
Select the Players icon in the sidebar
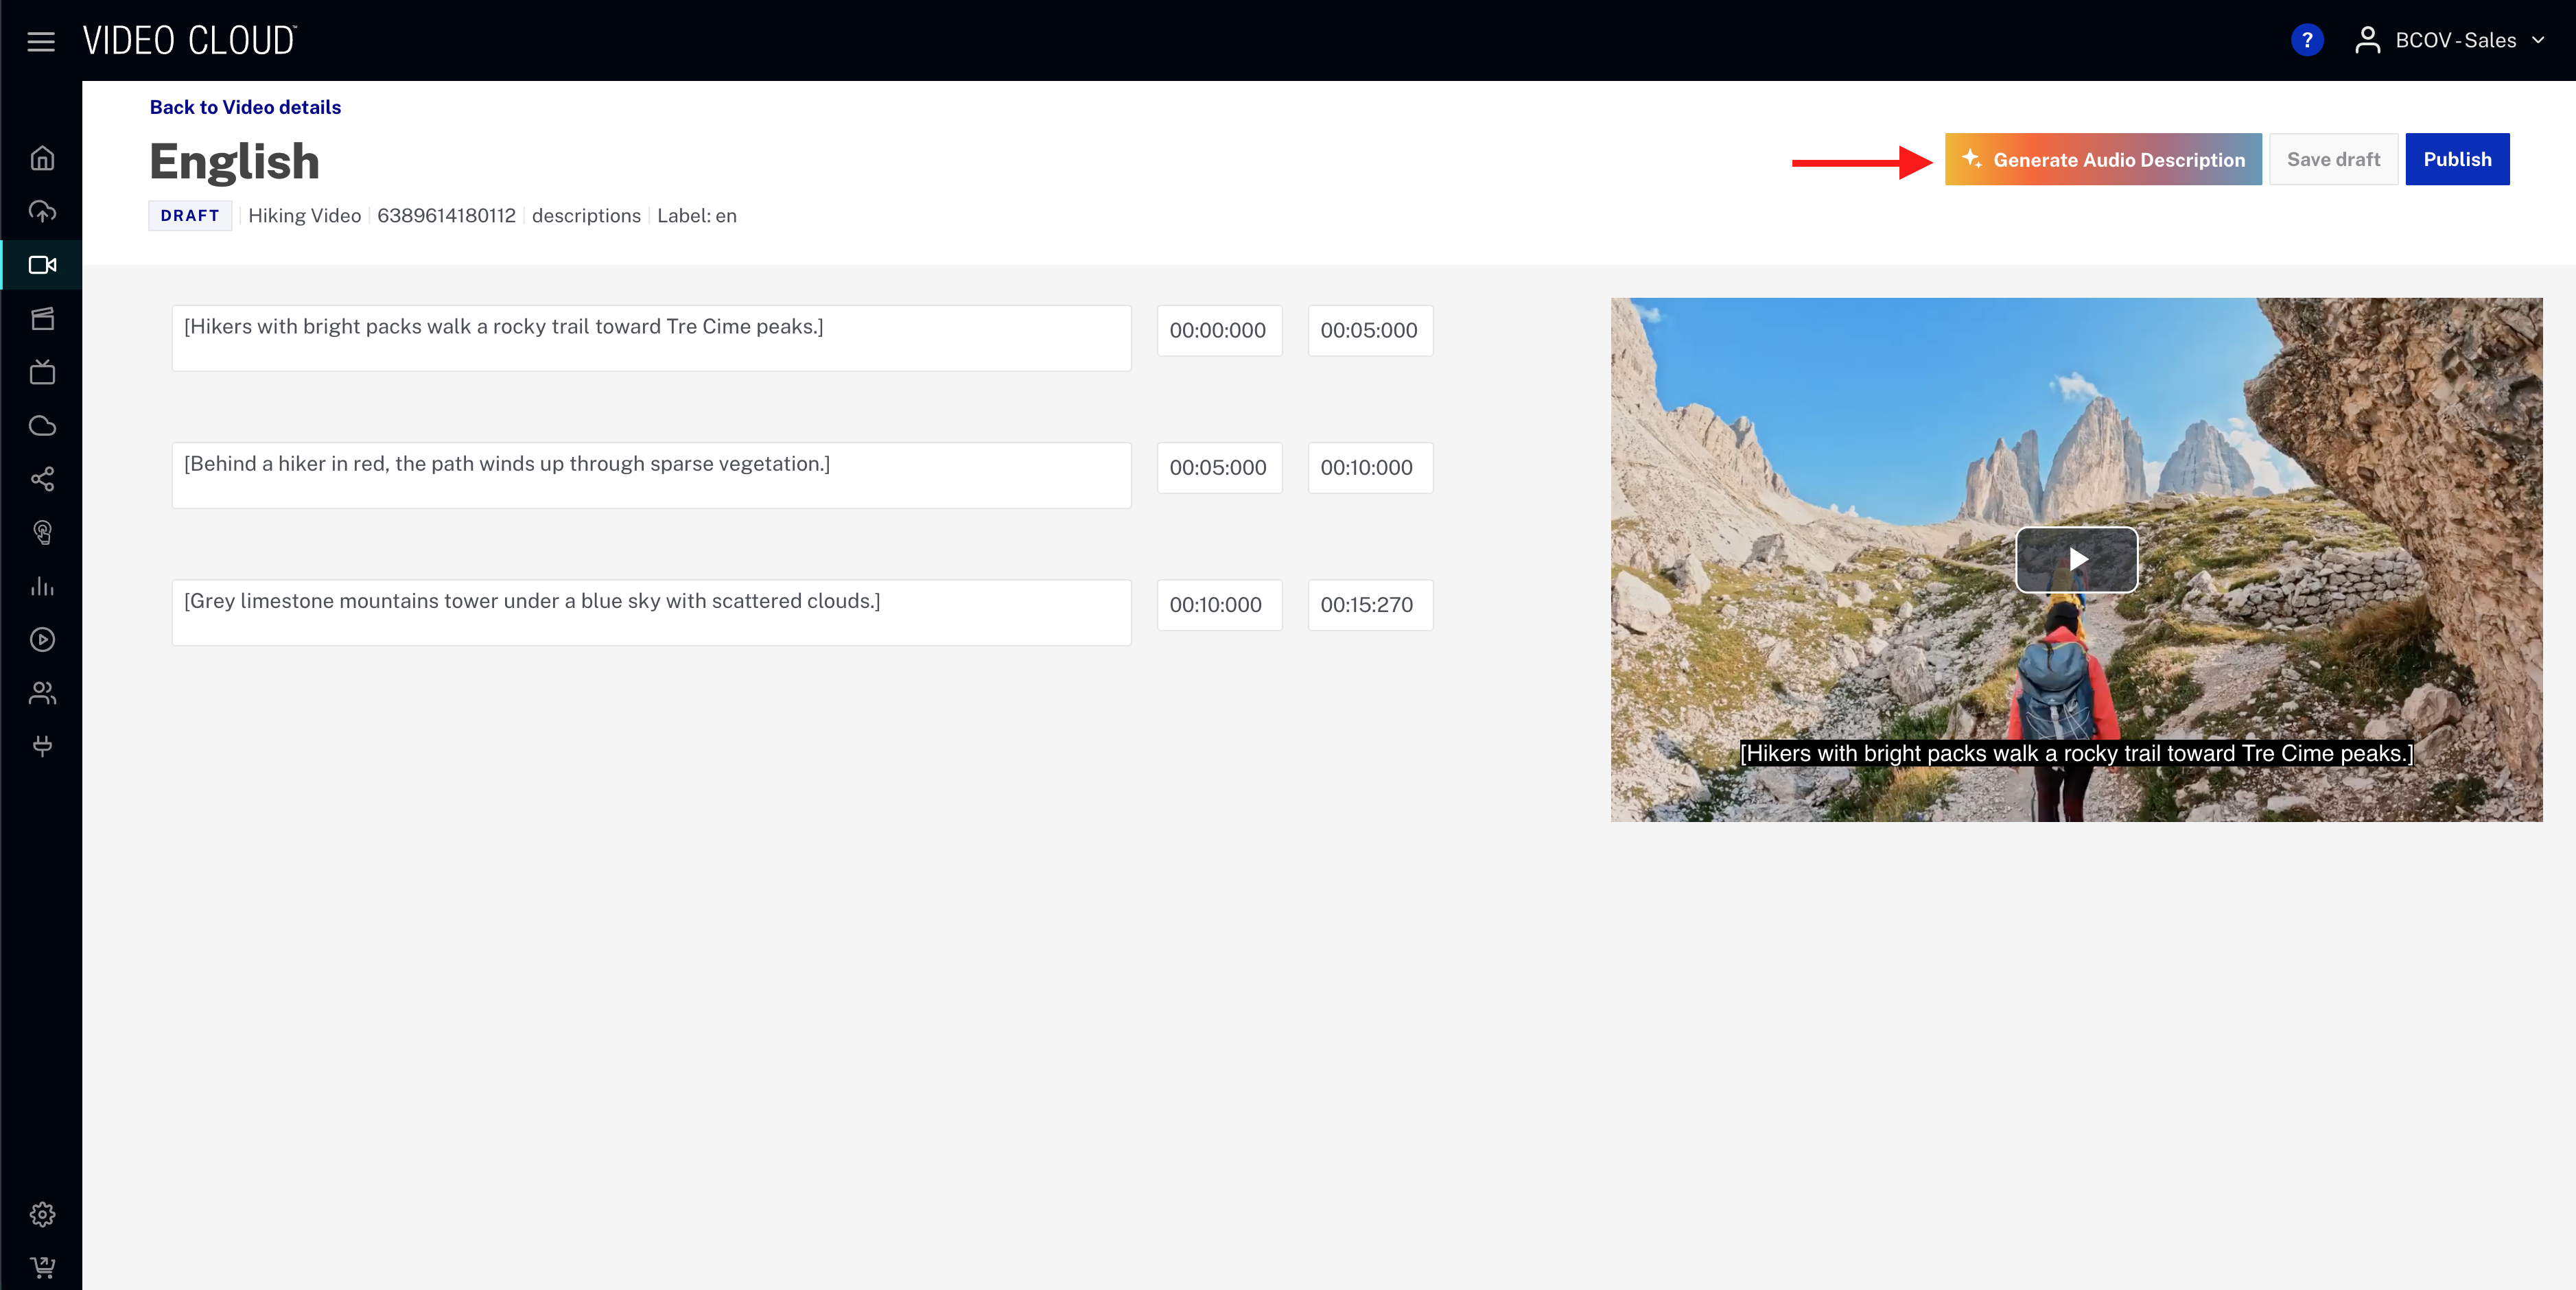(x=42, y=640)
